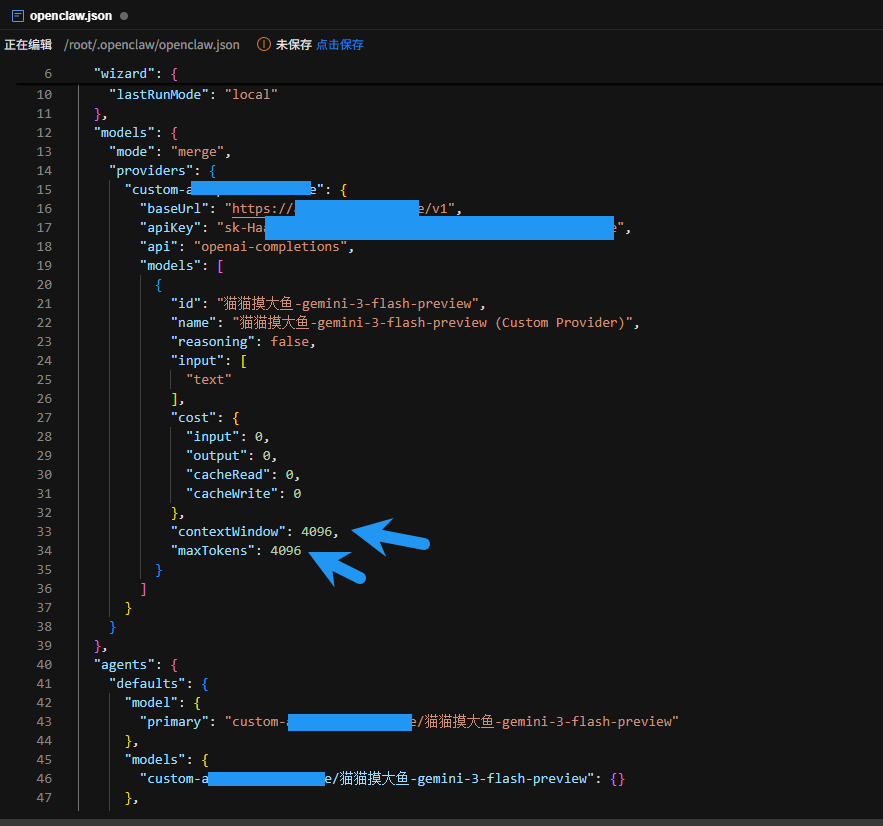Click the empty {} braces on line 46

click(x=617, y=778)
